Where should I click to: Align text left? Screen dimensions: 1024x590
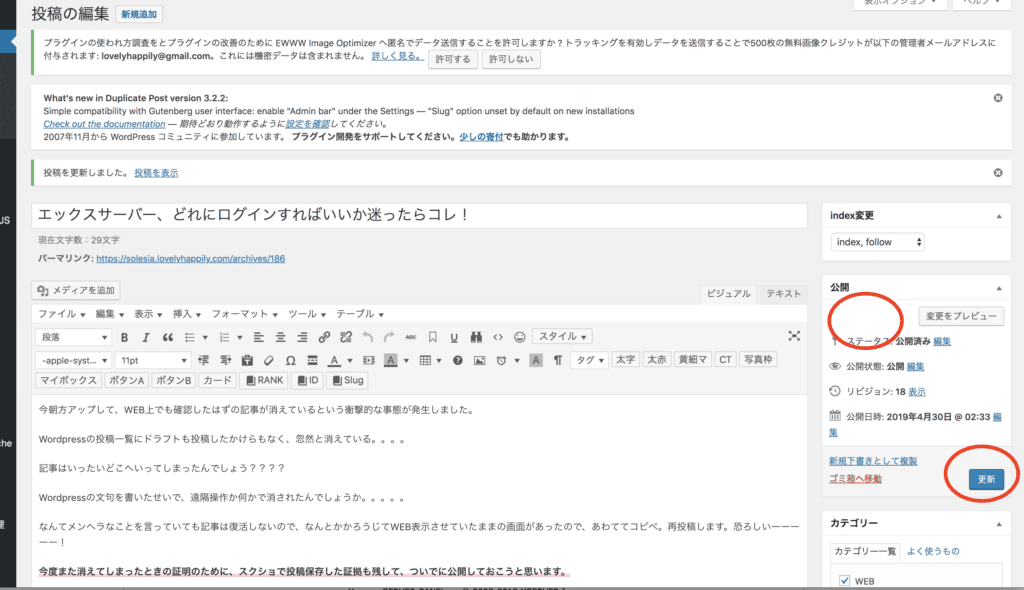tap(259, 337)
